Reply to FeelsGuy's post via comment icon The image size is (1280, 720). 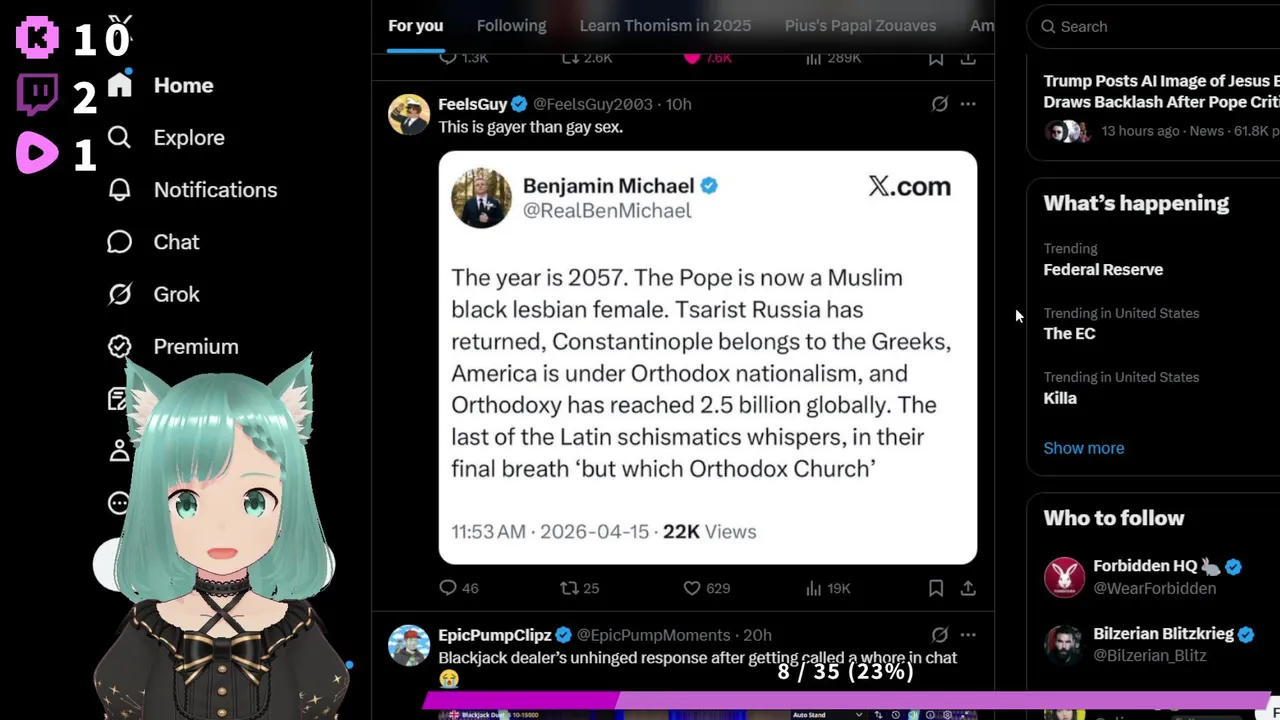pos(448,588)
